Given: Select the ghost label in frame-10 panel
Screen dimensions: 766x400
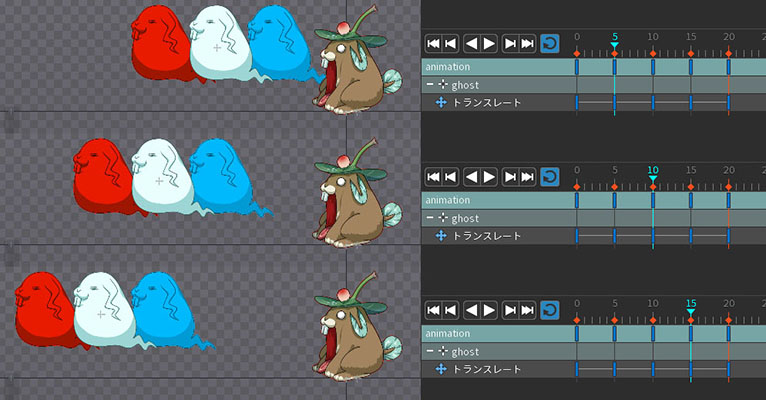Looking at the screenshot, I should [465, 218].
